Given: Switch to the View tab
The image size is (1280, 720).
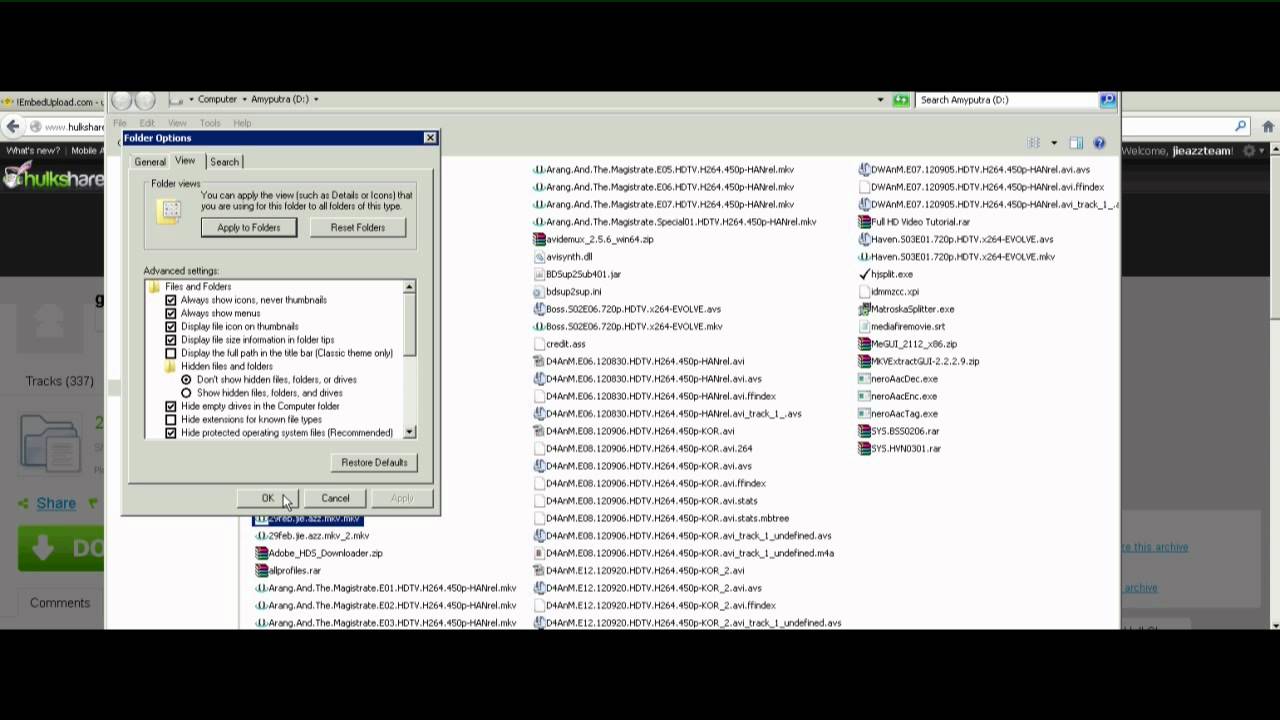Looking at the screenshot, I should [x=185, y=161].
